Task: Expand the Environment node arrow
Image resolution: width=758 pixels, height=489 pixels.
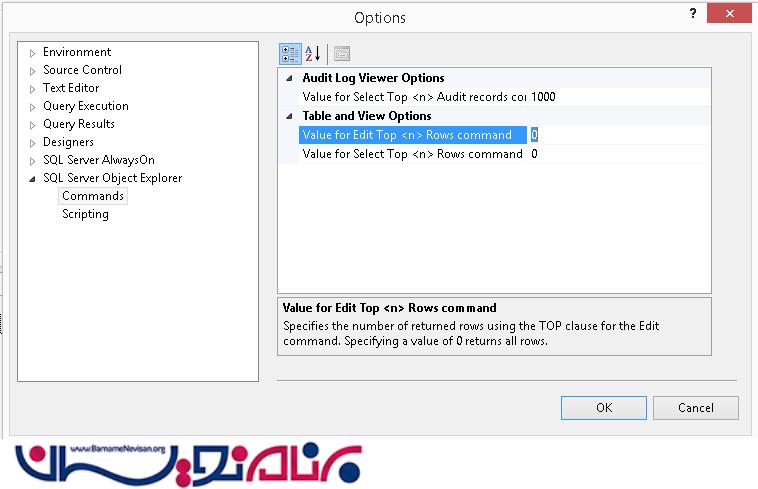Action: click(x=32, y=53)
